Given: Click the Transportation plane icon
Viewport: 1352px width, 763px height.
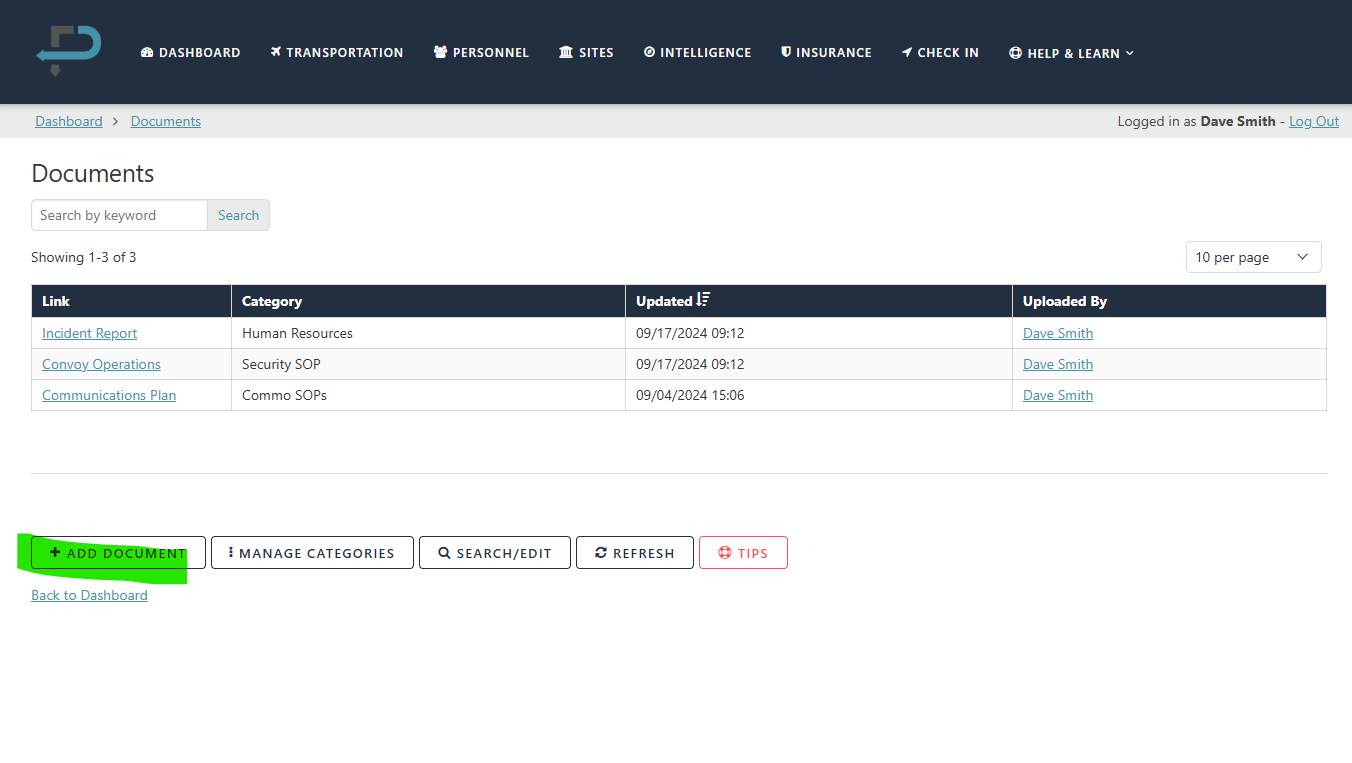Looking at the screenshot, I should pyautogui.click(x=276, y=52).
